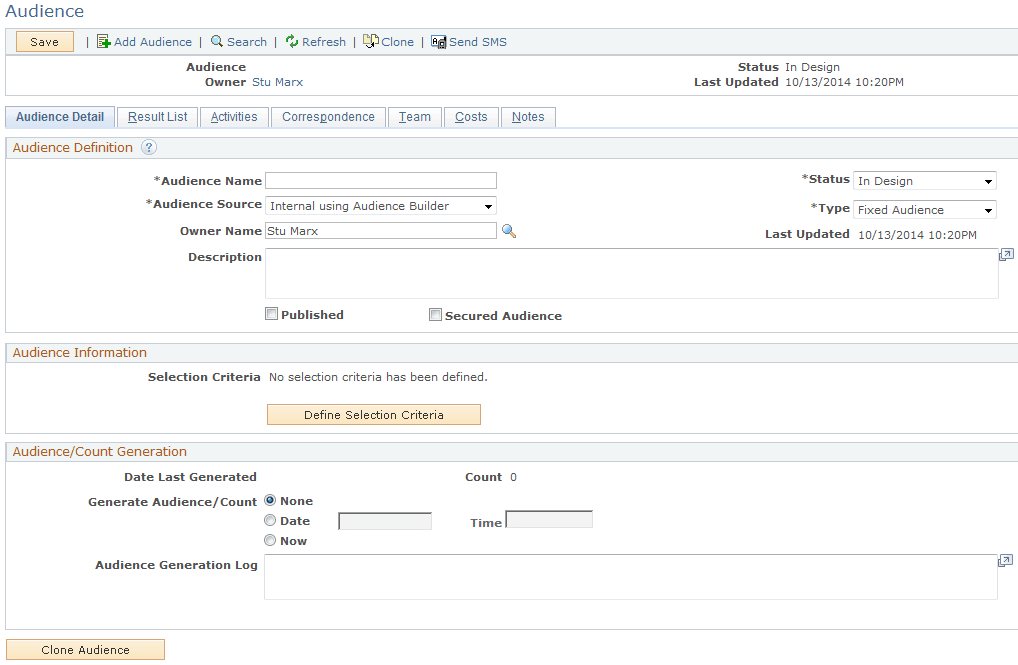Focus the Audience Name input field
The height and width of the screenshot is (665, 1018).
[x=381, y=181]
